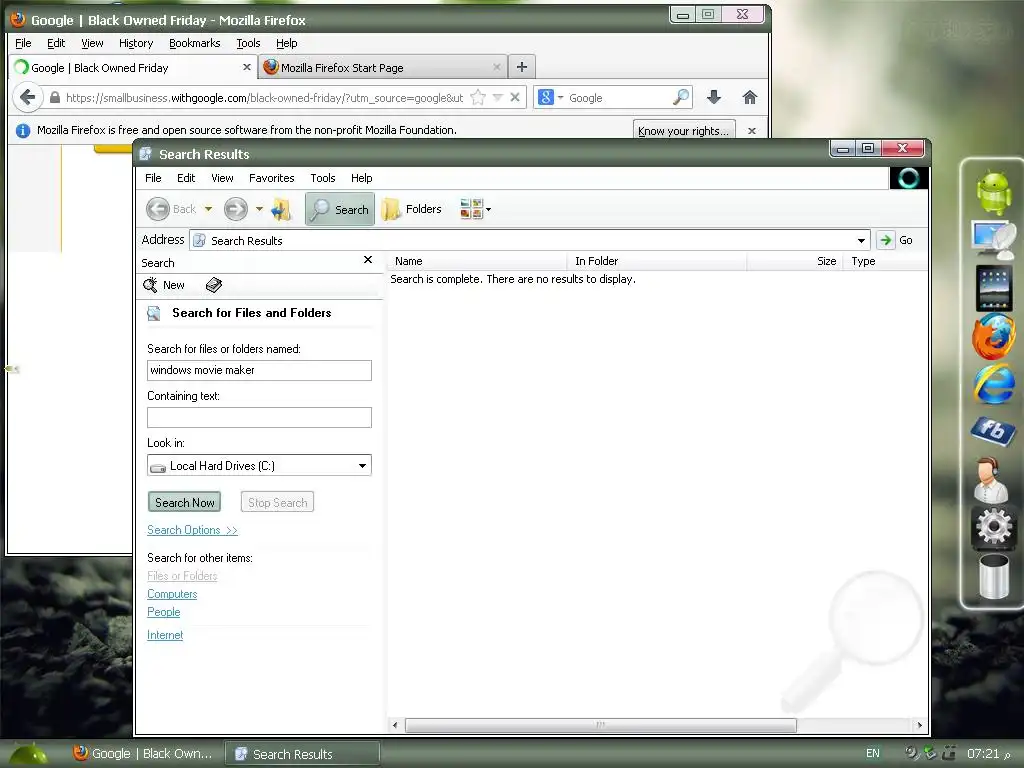Click the files or folders named field

pyautogui.click(x=259, y=370)
